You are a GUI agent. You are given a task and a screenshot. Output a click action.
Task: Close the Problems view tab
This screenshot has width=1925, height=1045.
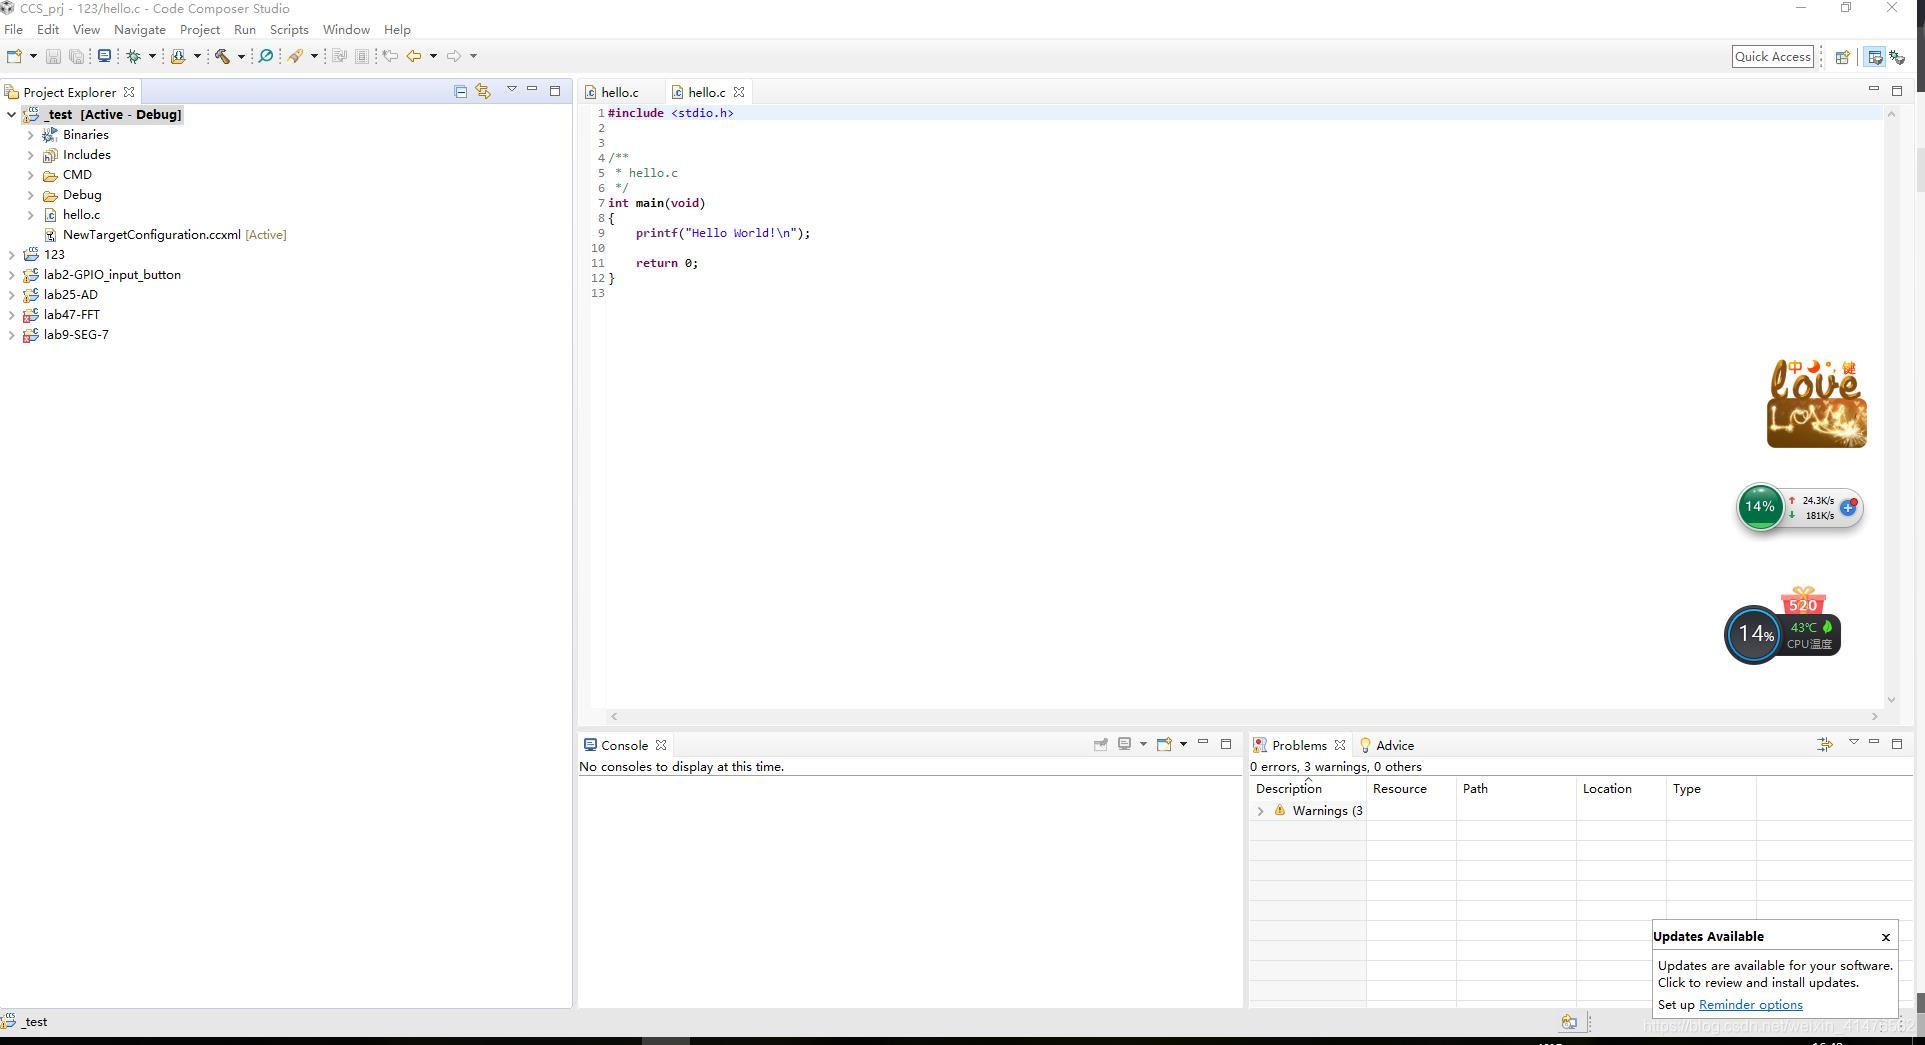[x=1340, y=745]
